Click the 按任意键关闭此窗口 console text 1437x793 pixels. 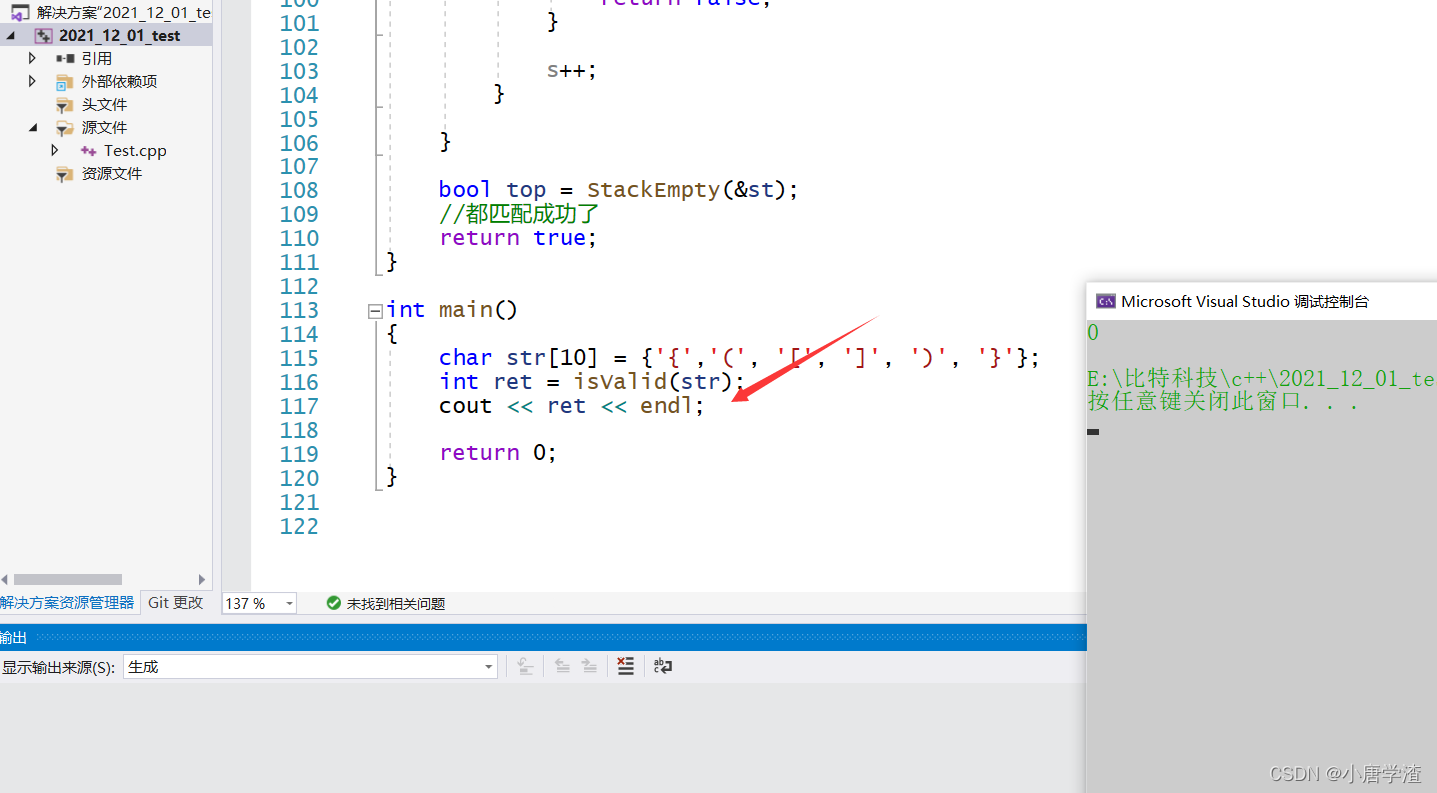click(1223, 403)
